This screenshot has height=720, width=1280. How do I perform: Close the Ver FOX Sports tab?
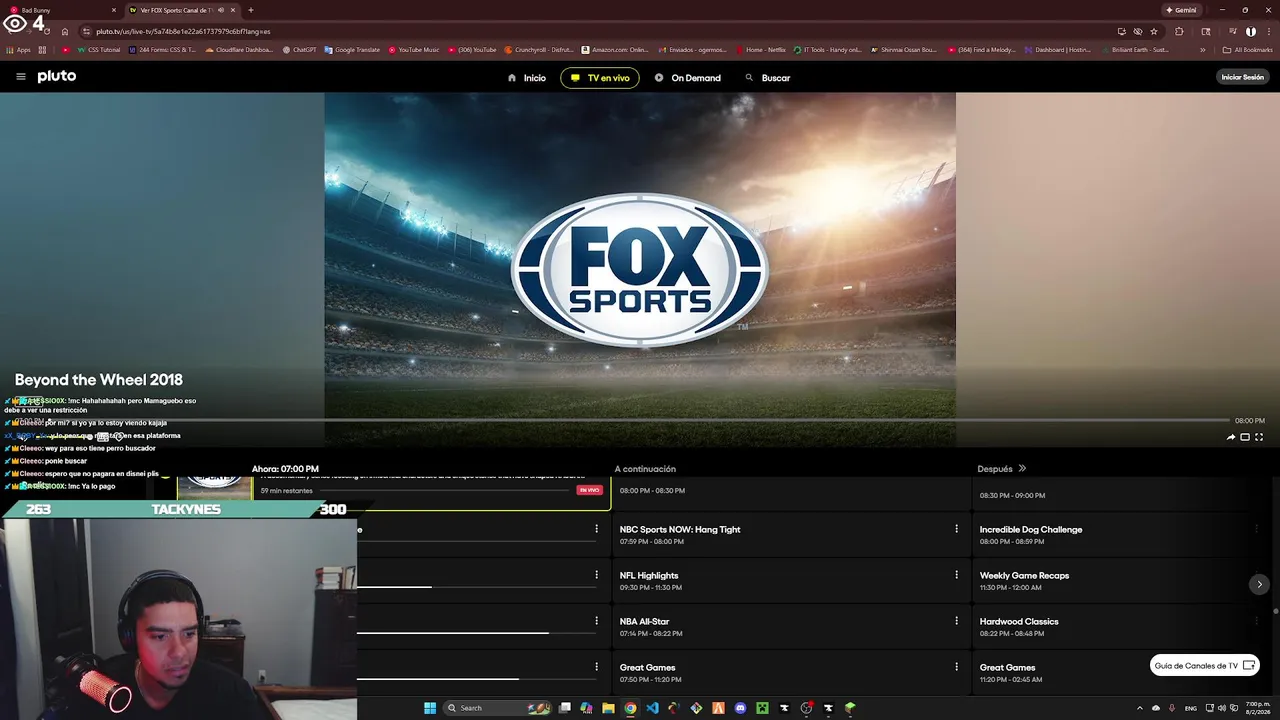(x=233, y=10)
